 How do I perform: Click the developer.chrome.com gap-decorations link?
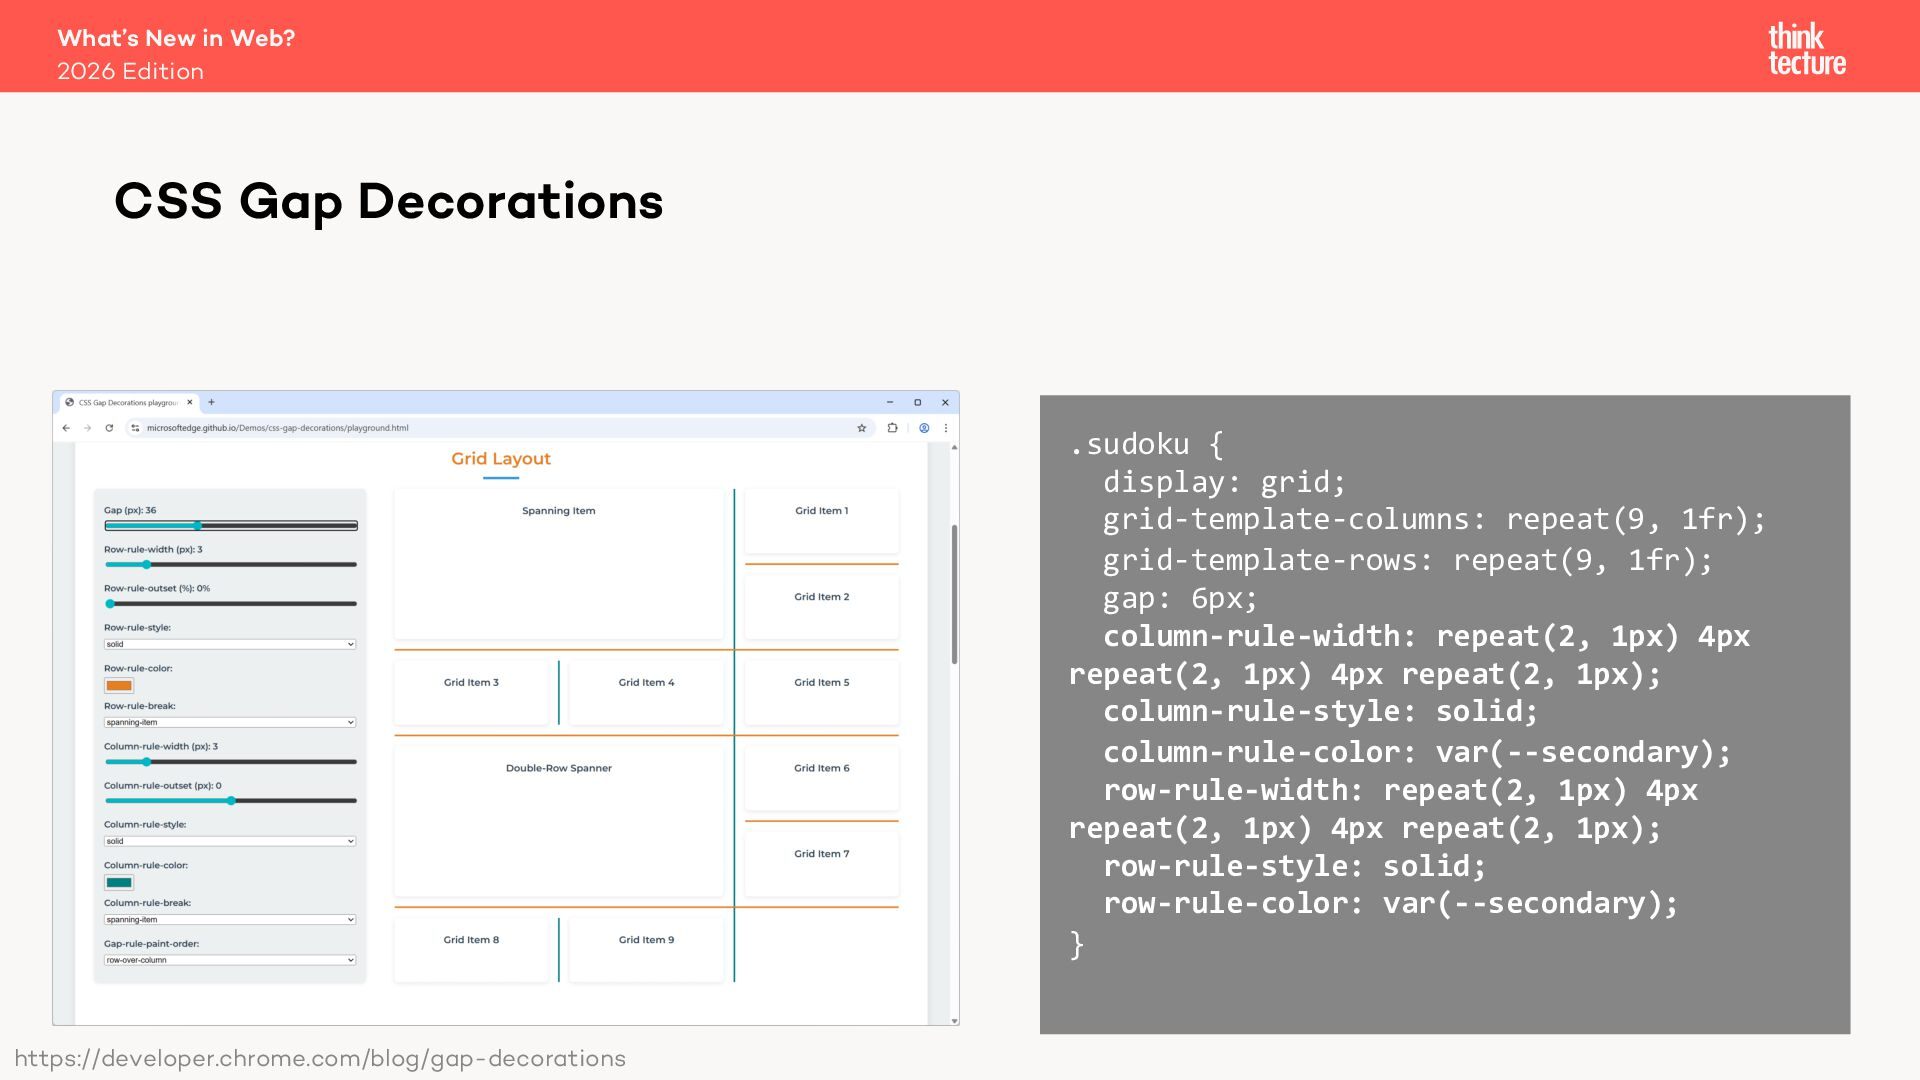tap(320, 1059)
